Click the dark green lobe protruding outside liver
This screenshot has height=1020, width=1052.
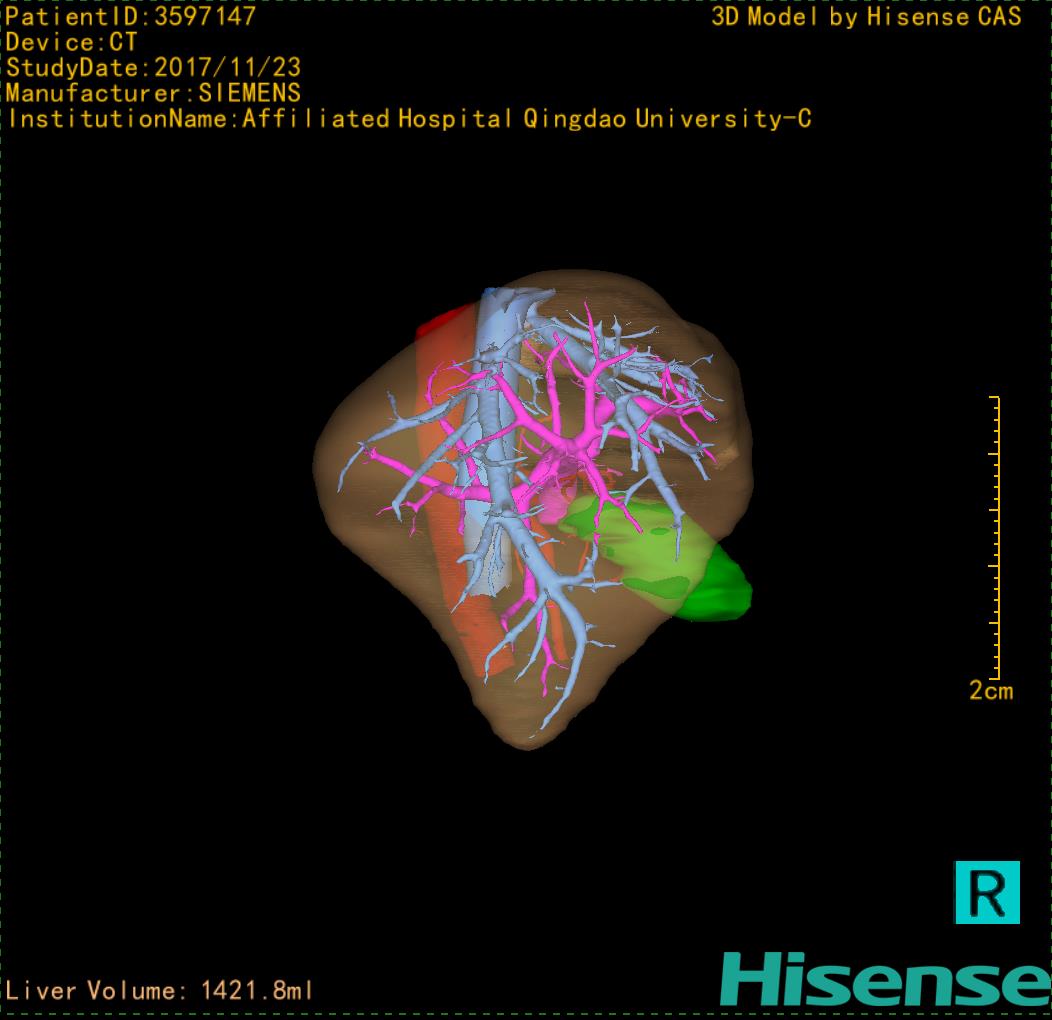tap(725, 592)
